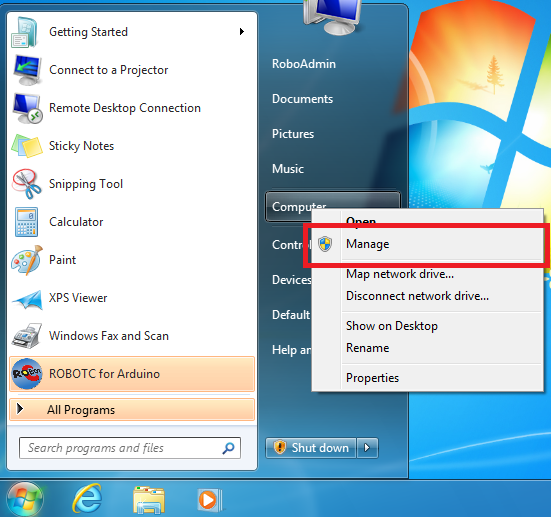The image size is (551, 517).
Task: Click the Shut down button
Action: [311, 448]
